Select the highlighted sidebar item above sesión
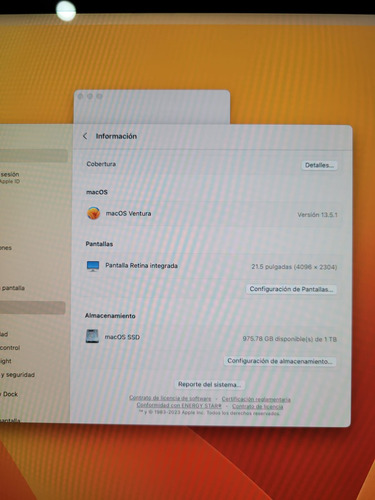 pos(33,156)
